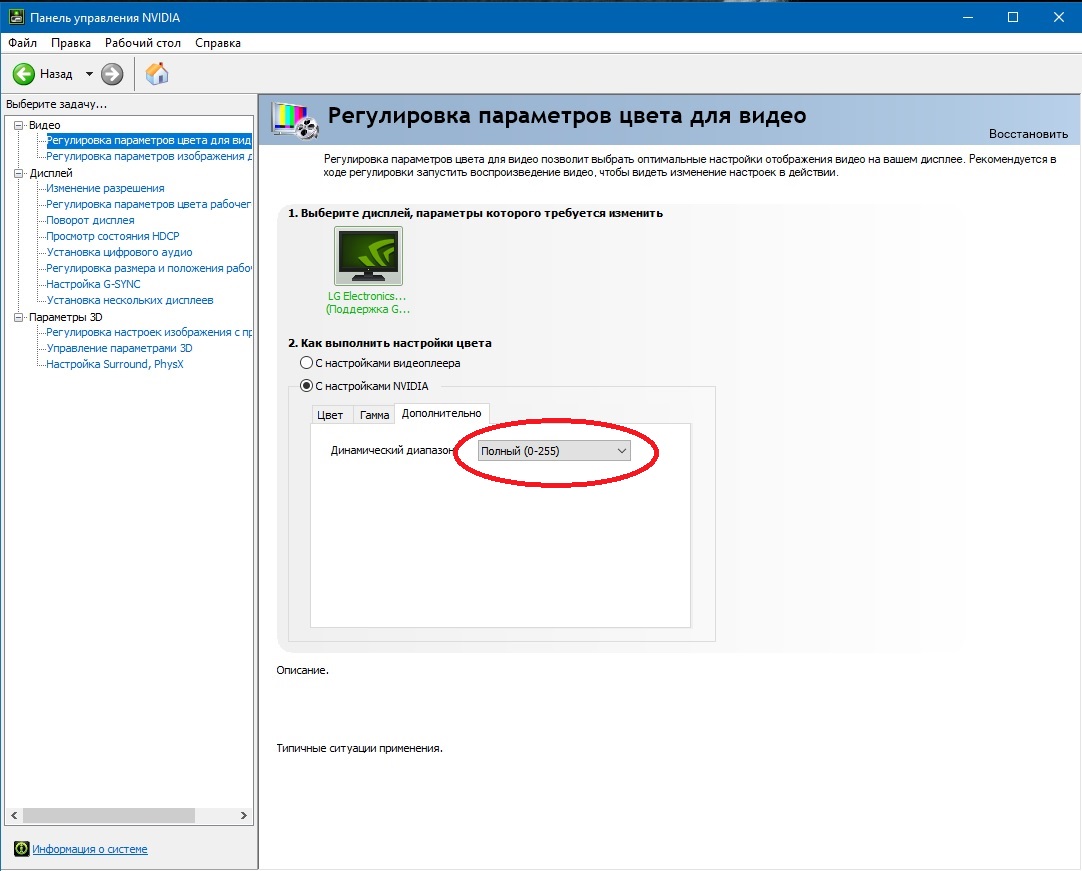Viewport: 1082px width, 871px height.
Task: Open Регулировка параметров цвета рабочего стола
Action: pos(148,204)
